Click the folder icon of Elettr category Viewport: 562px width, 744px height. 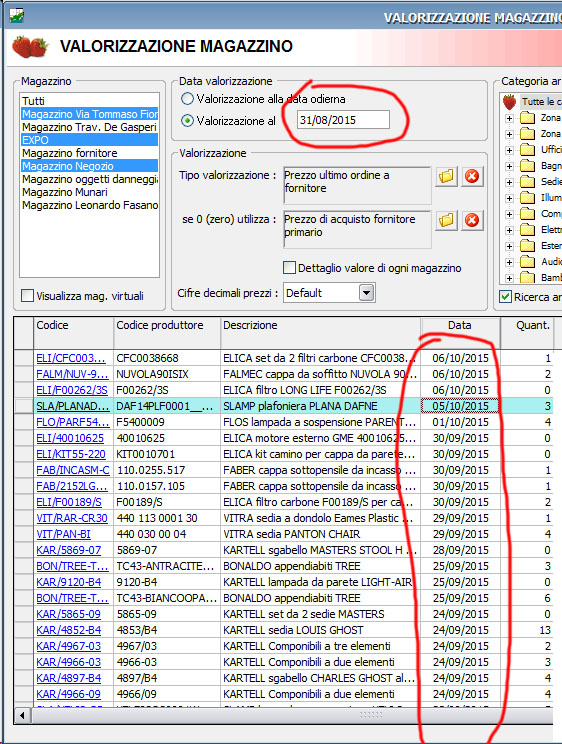pos(527,230)
